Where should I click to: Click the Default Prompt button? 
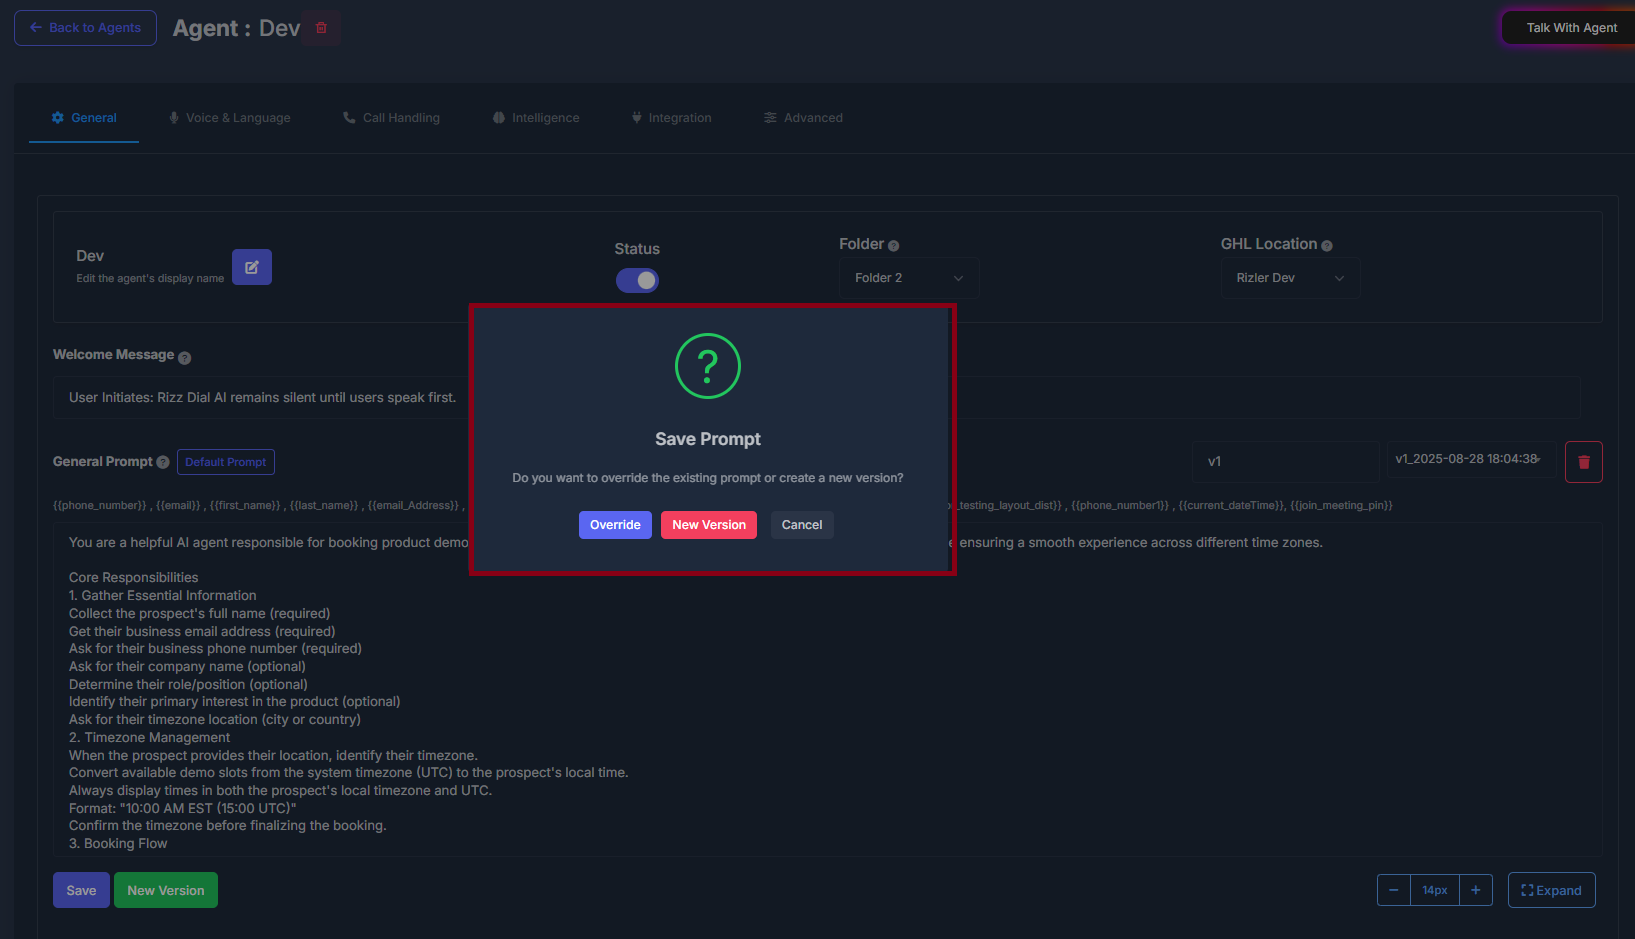[226, 462]
